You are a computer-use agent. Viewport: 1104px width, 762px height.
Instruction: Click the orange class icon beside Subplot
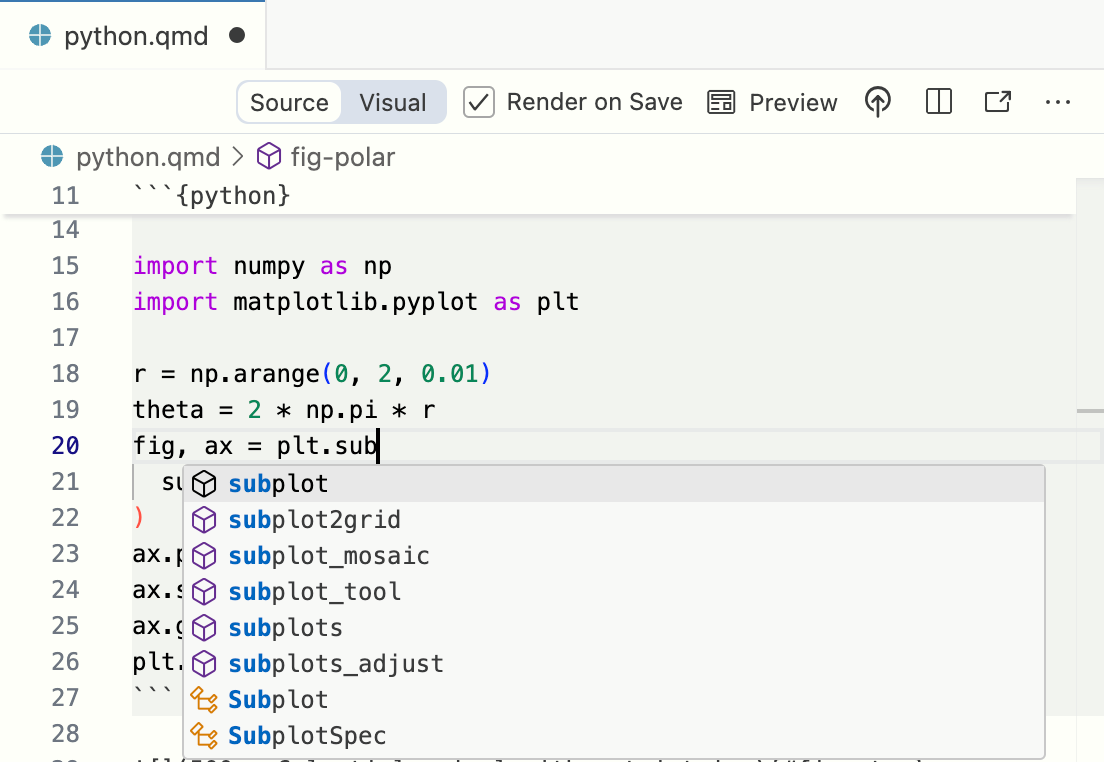(x=204, y=699)
